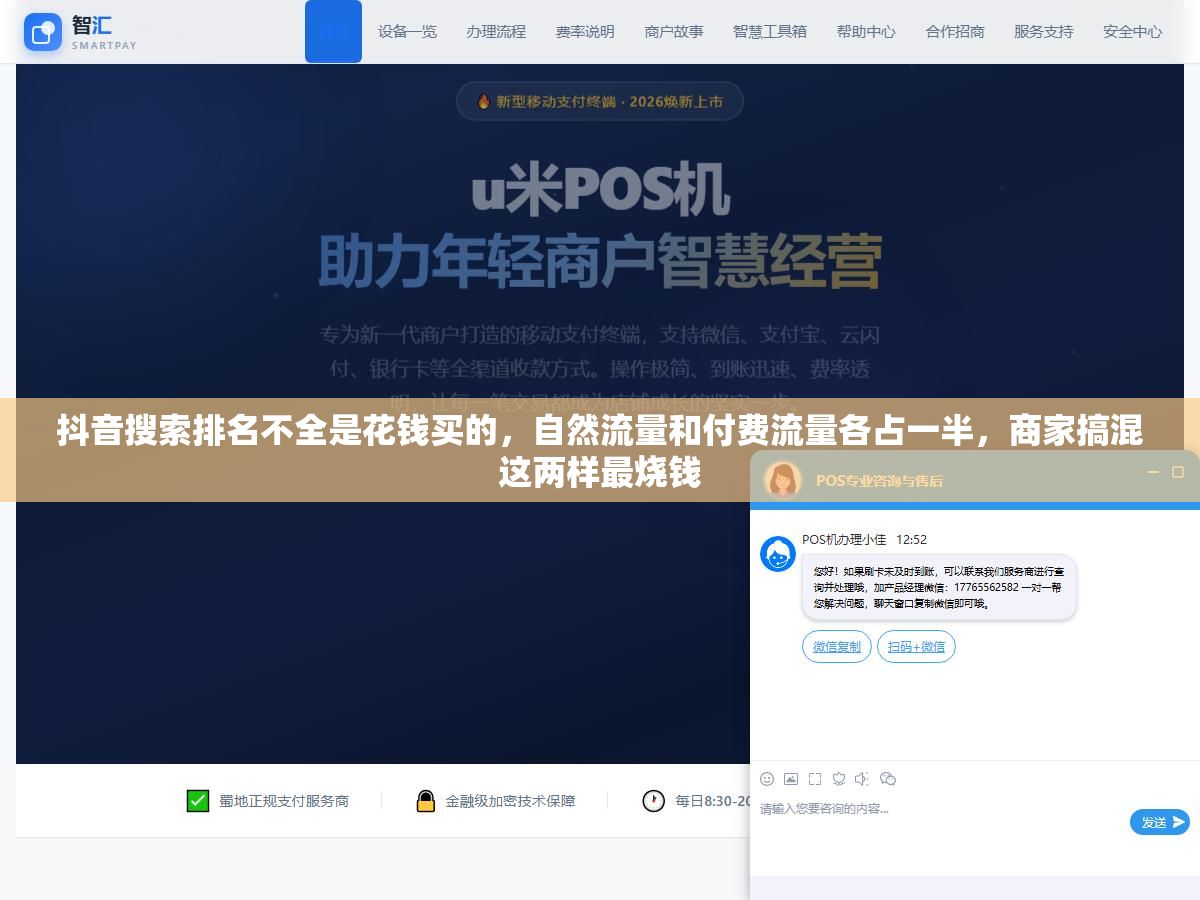Click the u米POS机 headline
This screenshot has width=1200, height=900.
600,188
